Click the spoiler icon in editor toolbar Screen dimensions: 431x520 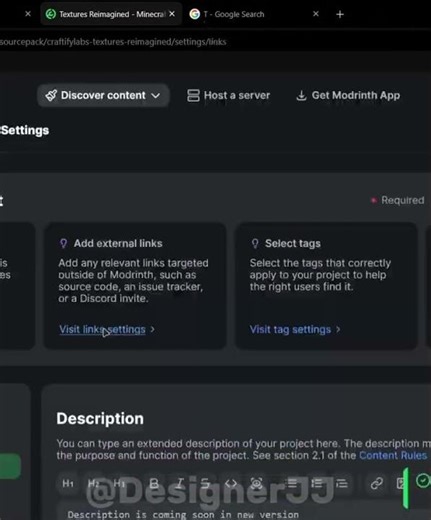[256, 483]
